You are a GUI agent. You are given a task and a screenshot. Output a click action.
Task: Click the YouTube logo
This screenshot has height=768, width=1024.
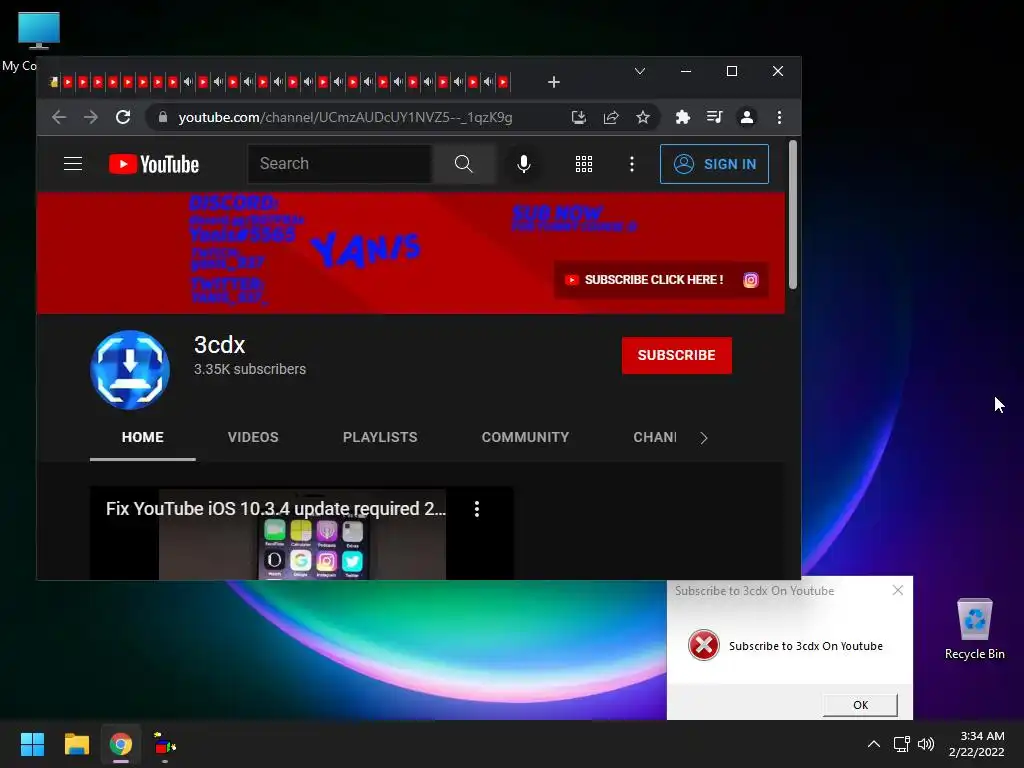pos(153,164)
